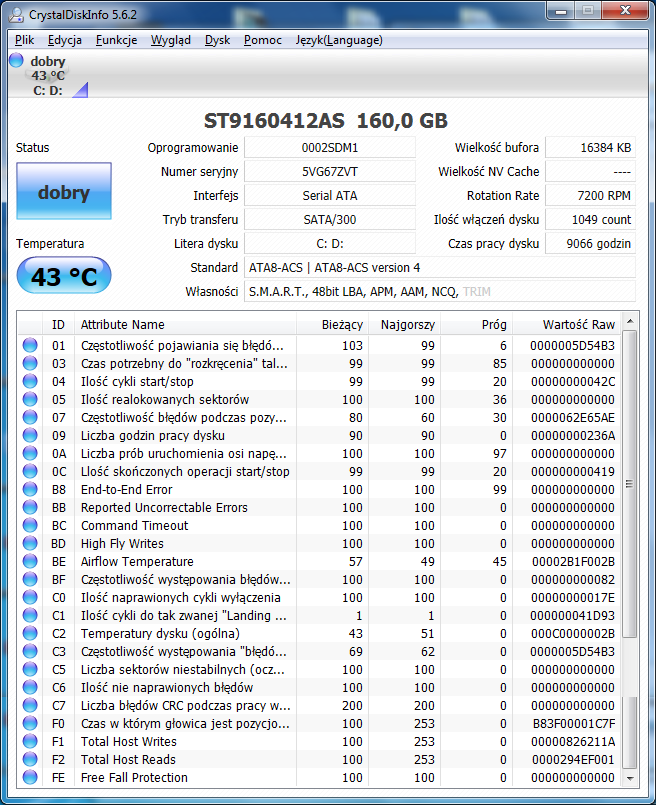The image size is (656, 805).
Task: Click the buffer size field 16384 KB
Action: click(590, 147)
